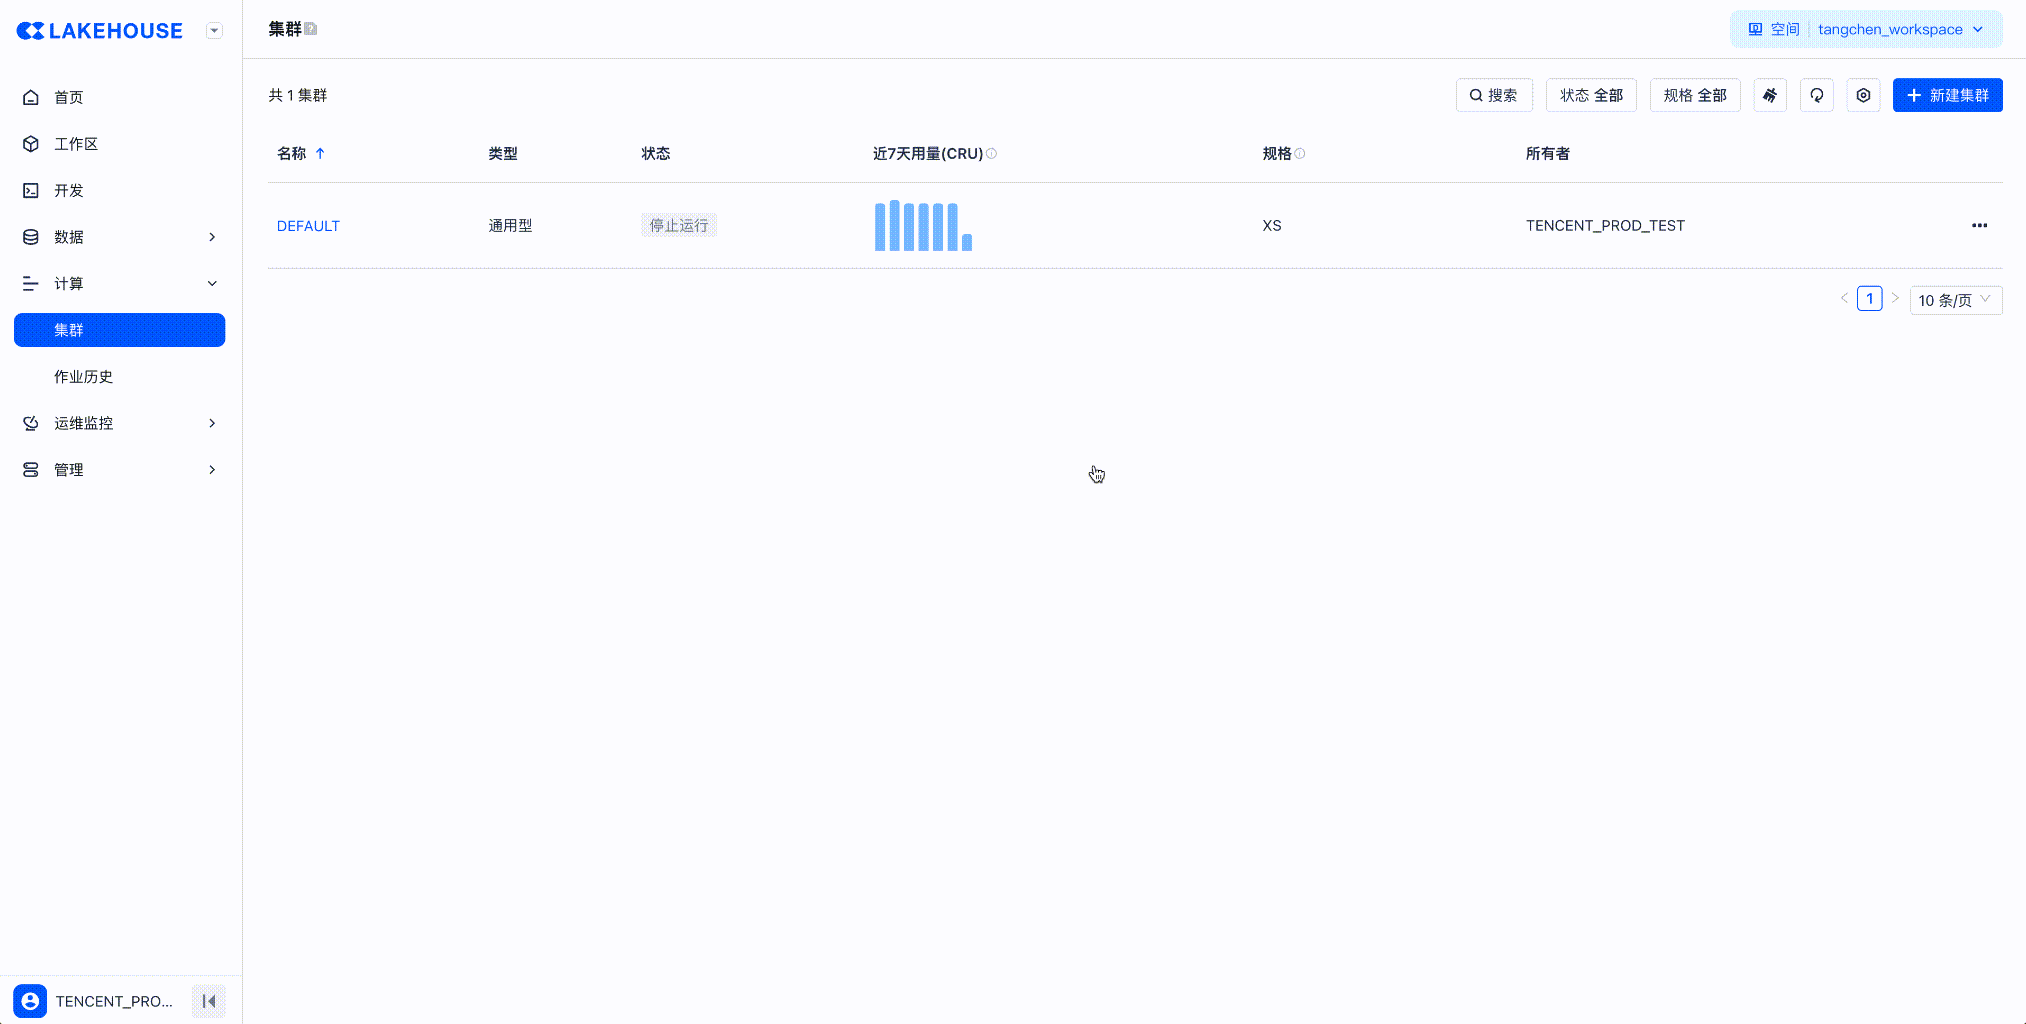
Task: Open the 状态 全部 filter dropdown
Action: [1591, 95]
